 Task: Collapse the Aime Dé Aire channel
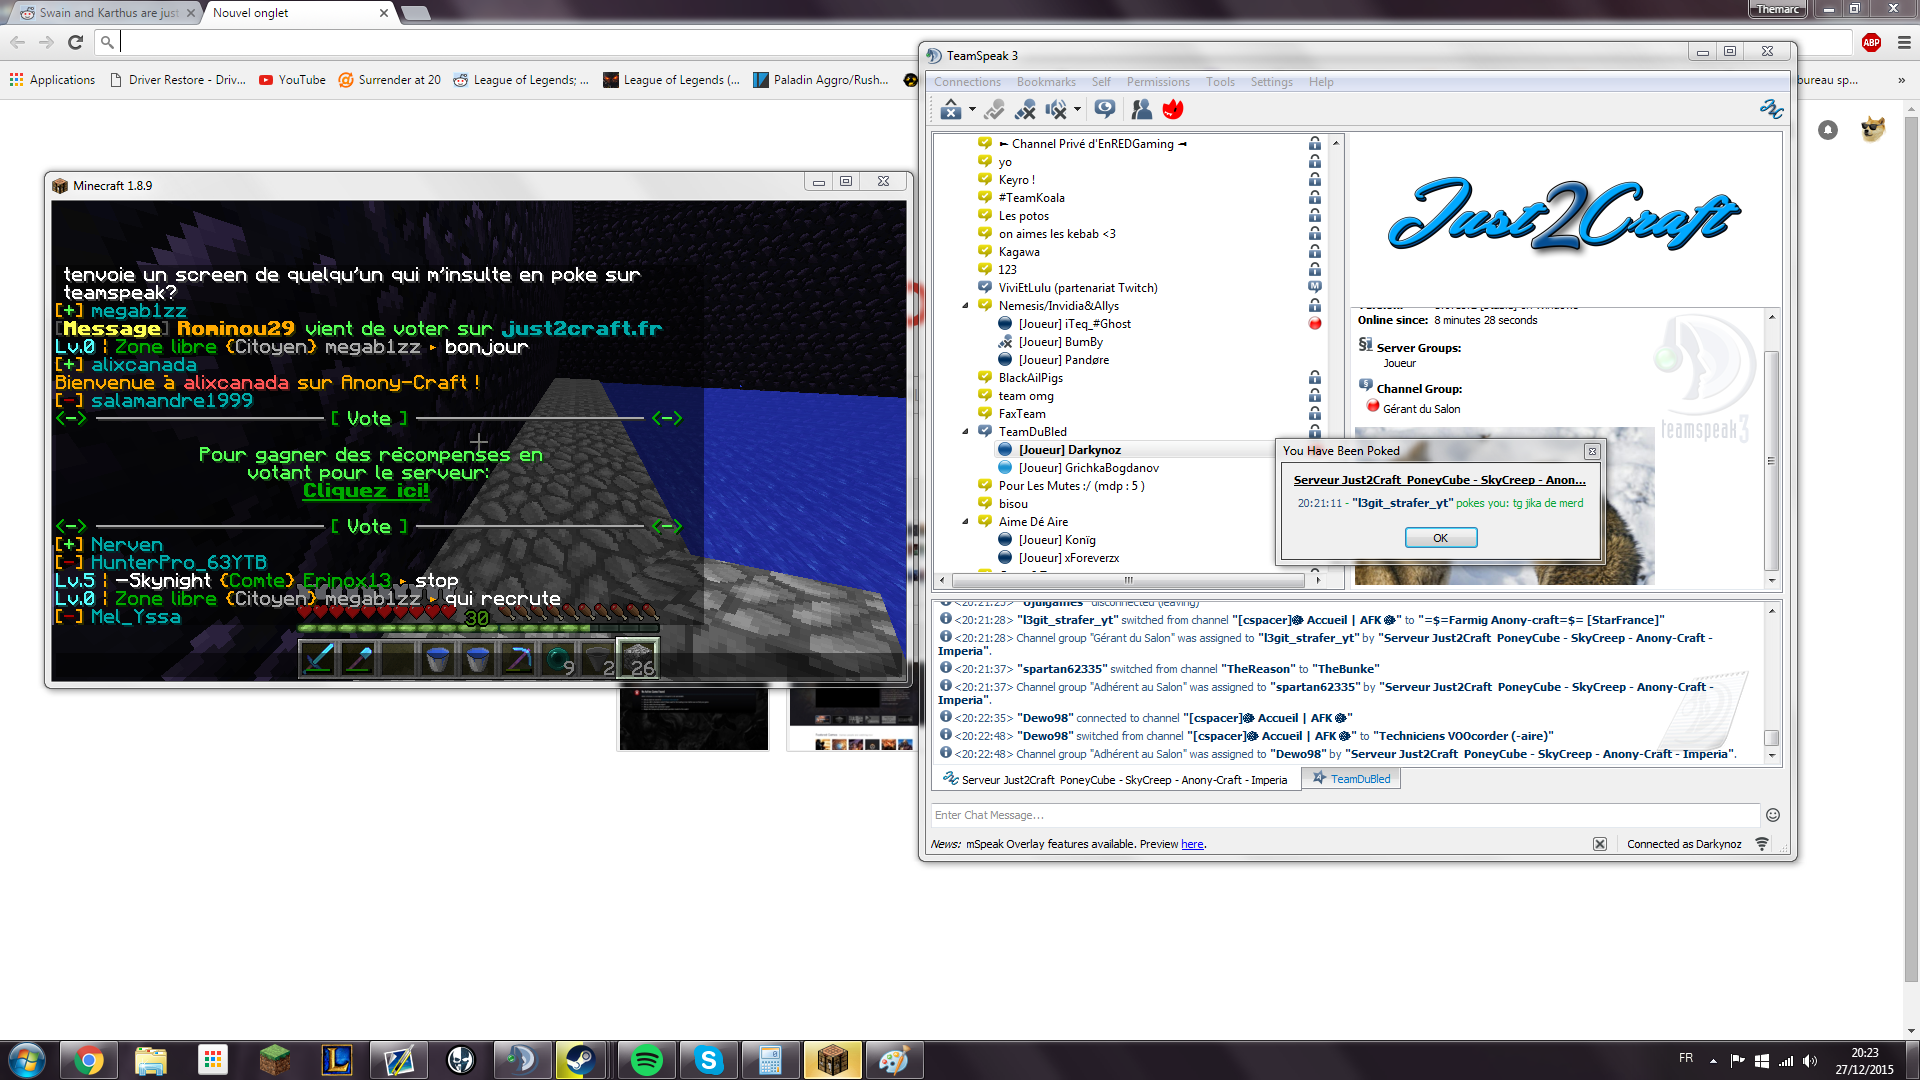point(965,522)
